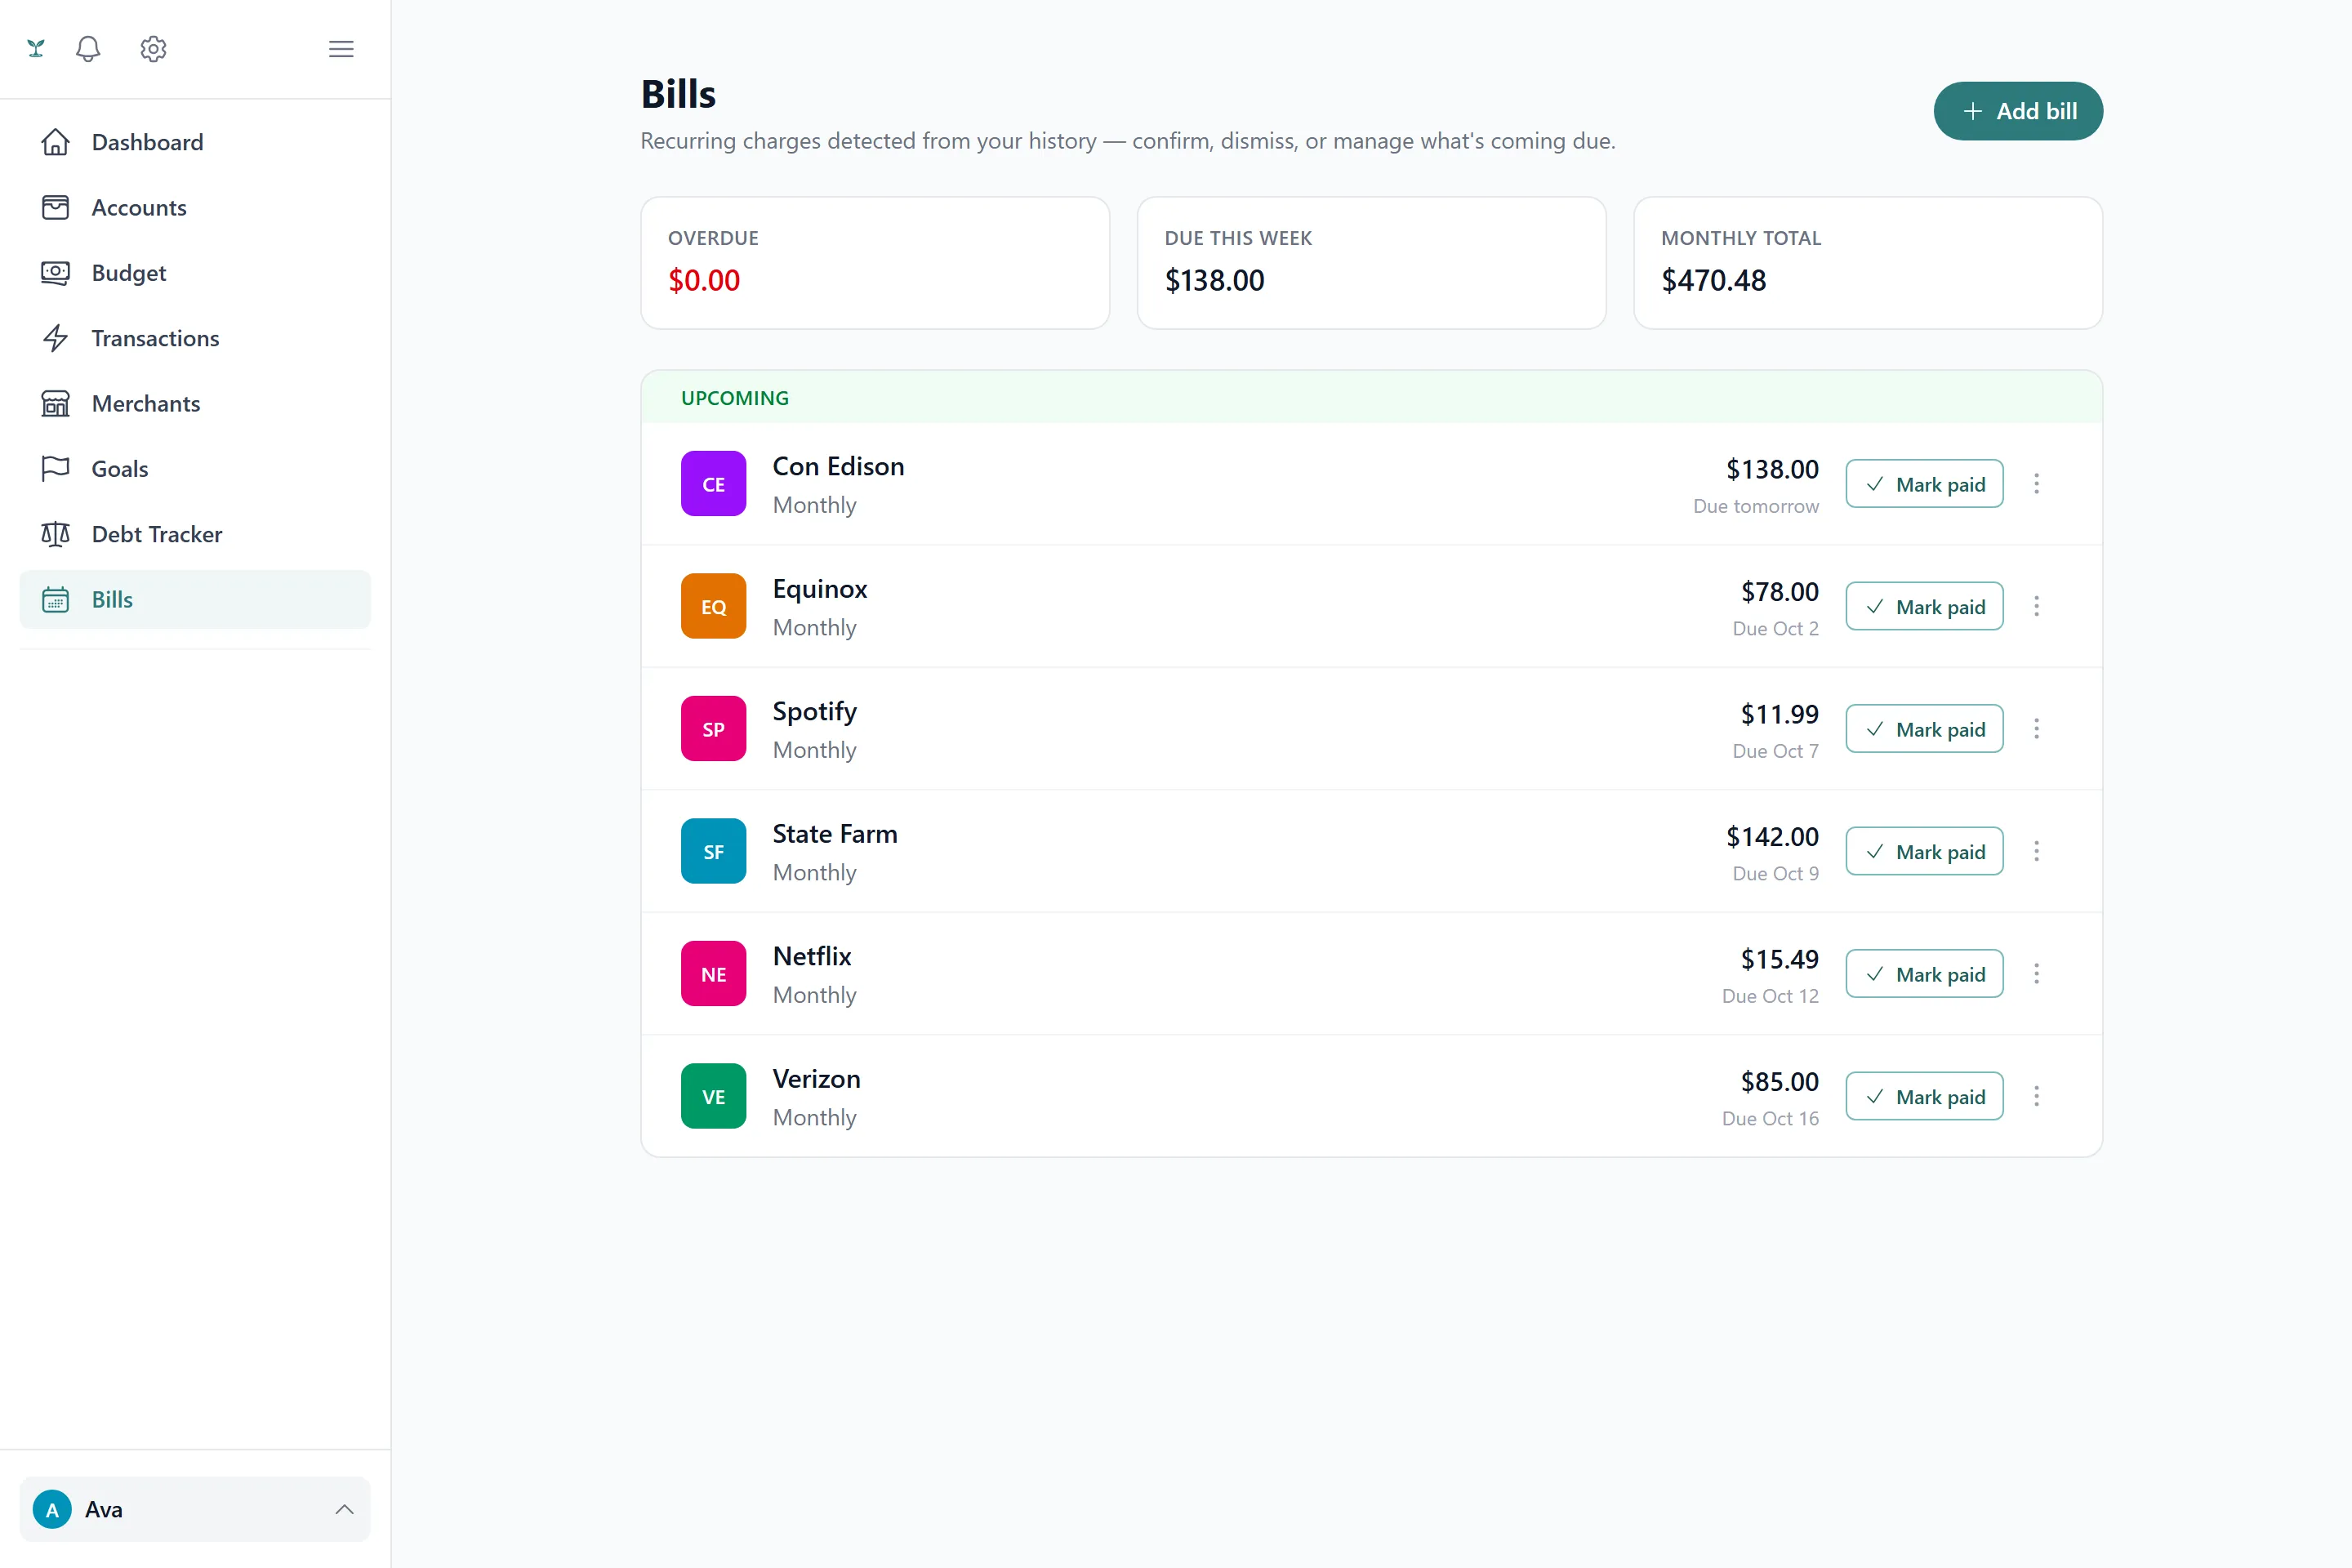Click the State Farm SF avatar
Screen dimensions: 2352x1568
[713, 851]
